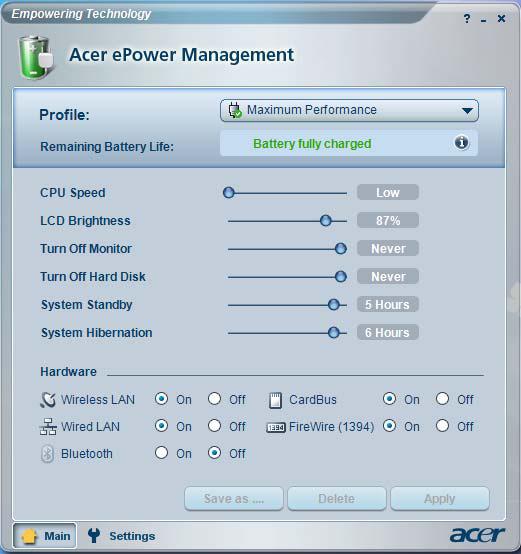The height and width of the screenshot is (554, 521).
Task: Click the CPU Speed slider knob
Action: coord(229,193)
